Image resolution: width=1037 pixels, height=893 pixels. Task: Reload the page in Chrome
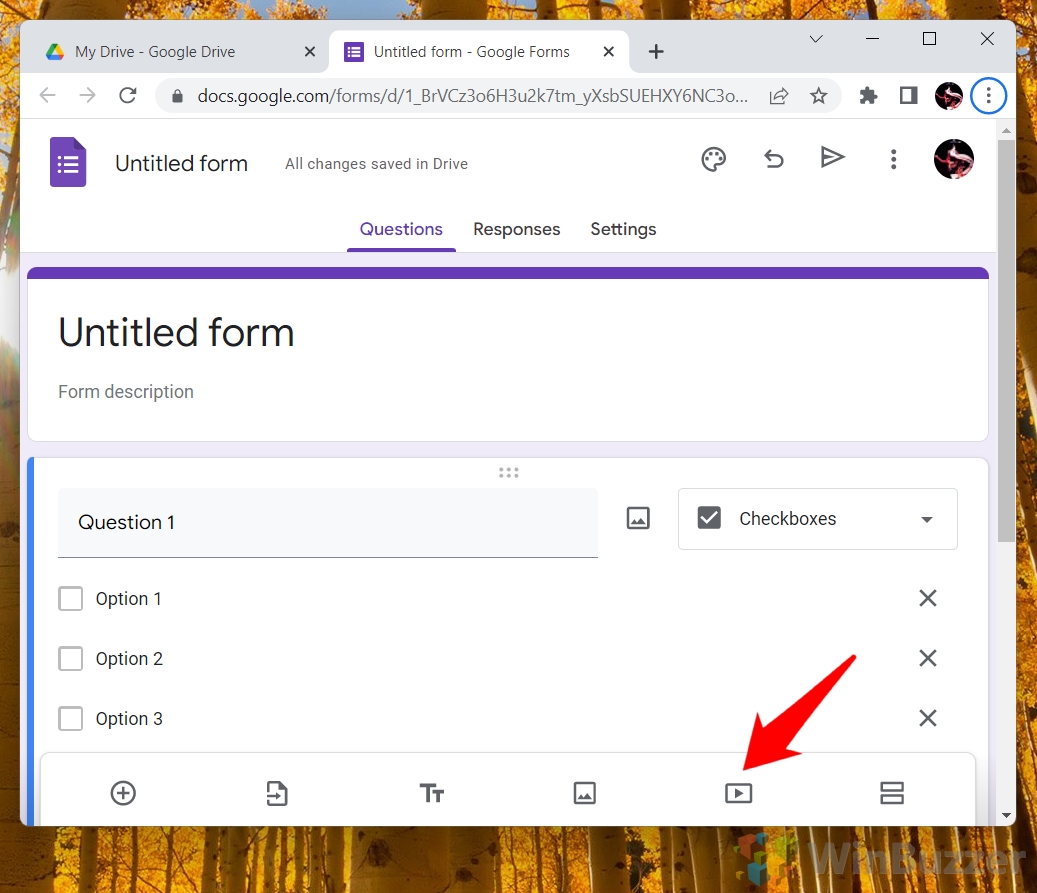(128, 96)
